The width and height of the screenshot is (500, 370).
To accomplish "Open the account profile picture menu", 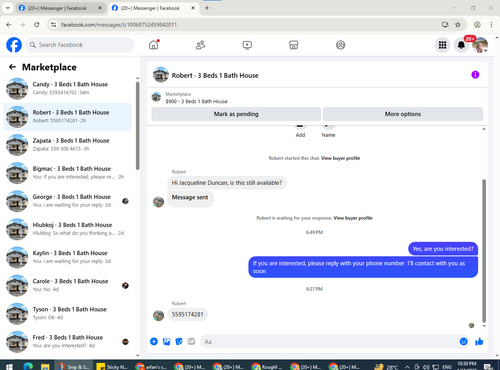I will click(480, 45).
